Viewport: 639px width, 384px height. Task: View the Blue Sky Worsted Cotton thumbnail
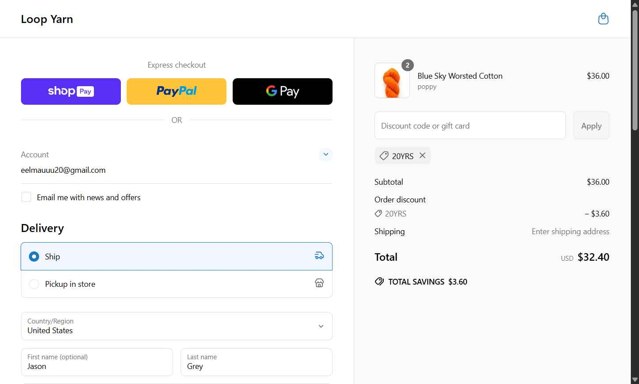(x=392, y=81)
